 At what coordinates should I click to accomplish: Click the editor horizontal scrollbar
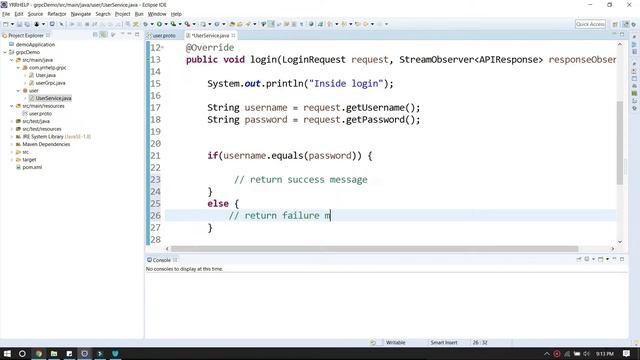(374, 249)
